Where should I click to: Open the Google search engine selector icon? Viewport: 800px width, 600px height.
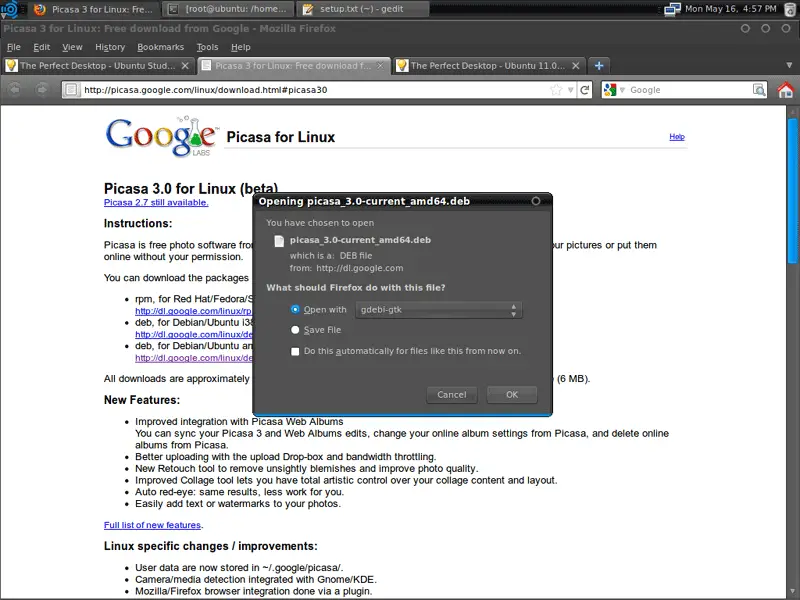(x=610, y=90)
